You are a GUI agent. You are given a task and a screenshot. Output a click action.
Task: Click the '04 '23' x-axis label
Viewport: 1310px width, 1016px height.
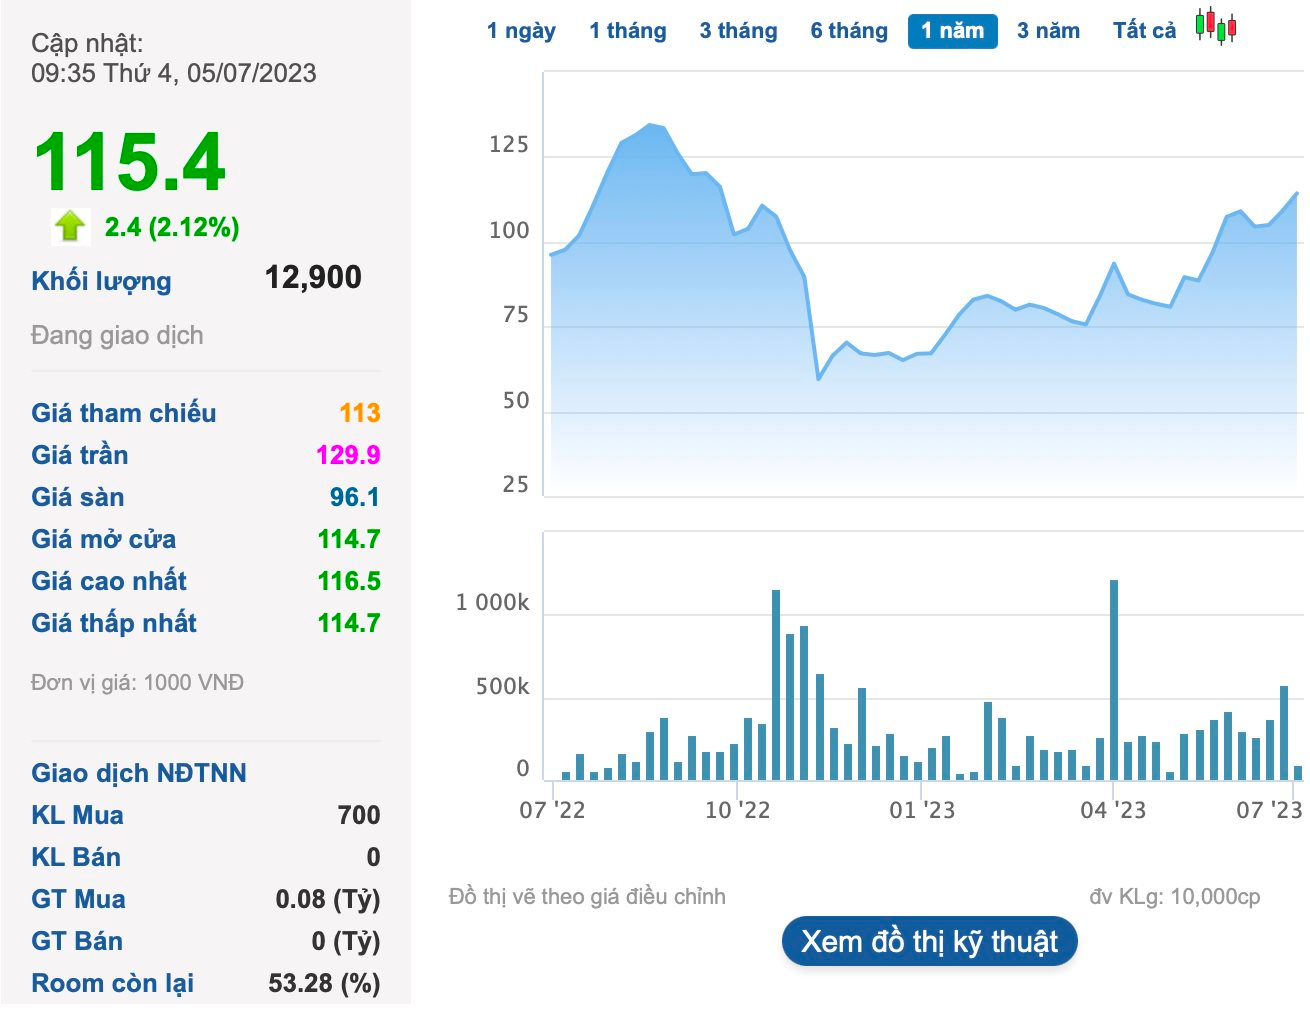(x=1113, y=810)
